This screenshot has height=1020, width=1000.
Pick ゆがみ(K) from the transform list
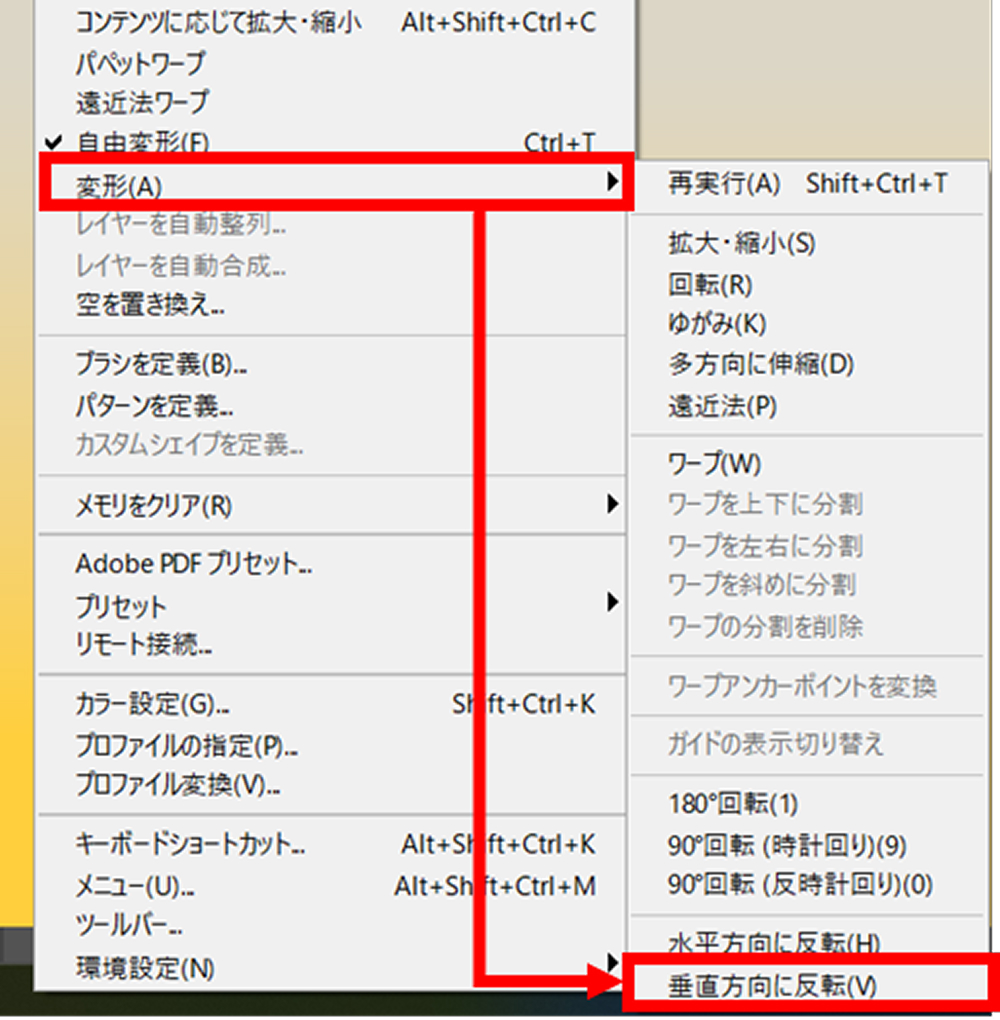click(x=716, y=325)
